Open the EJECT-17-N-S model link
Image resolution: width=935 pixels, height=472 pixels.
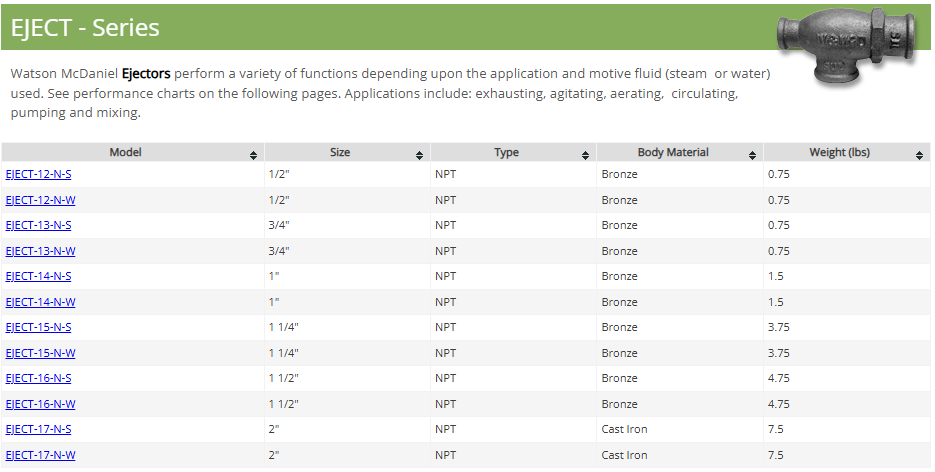(x=38, y=430)
